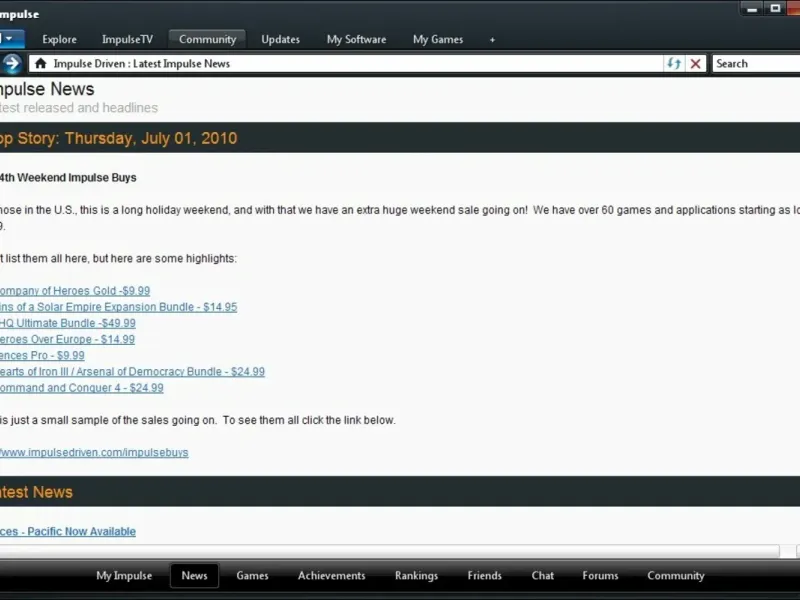
Task: View the Rankings section
Action: 416,576
